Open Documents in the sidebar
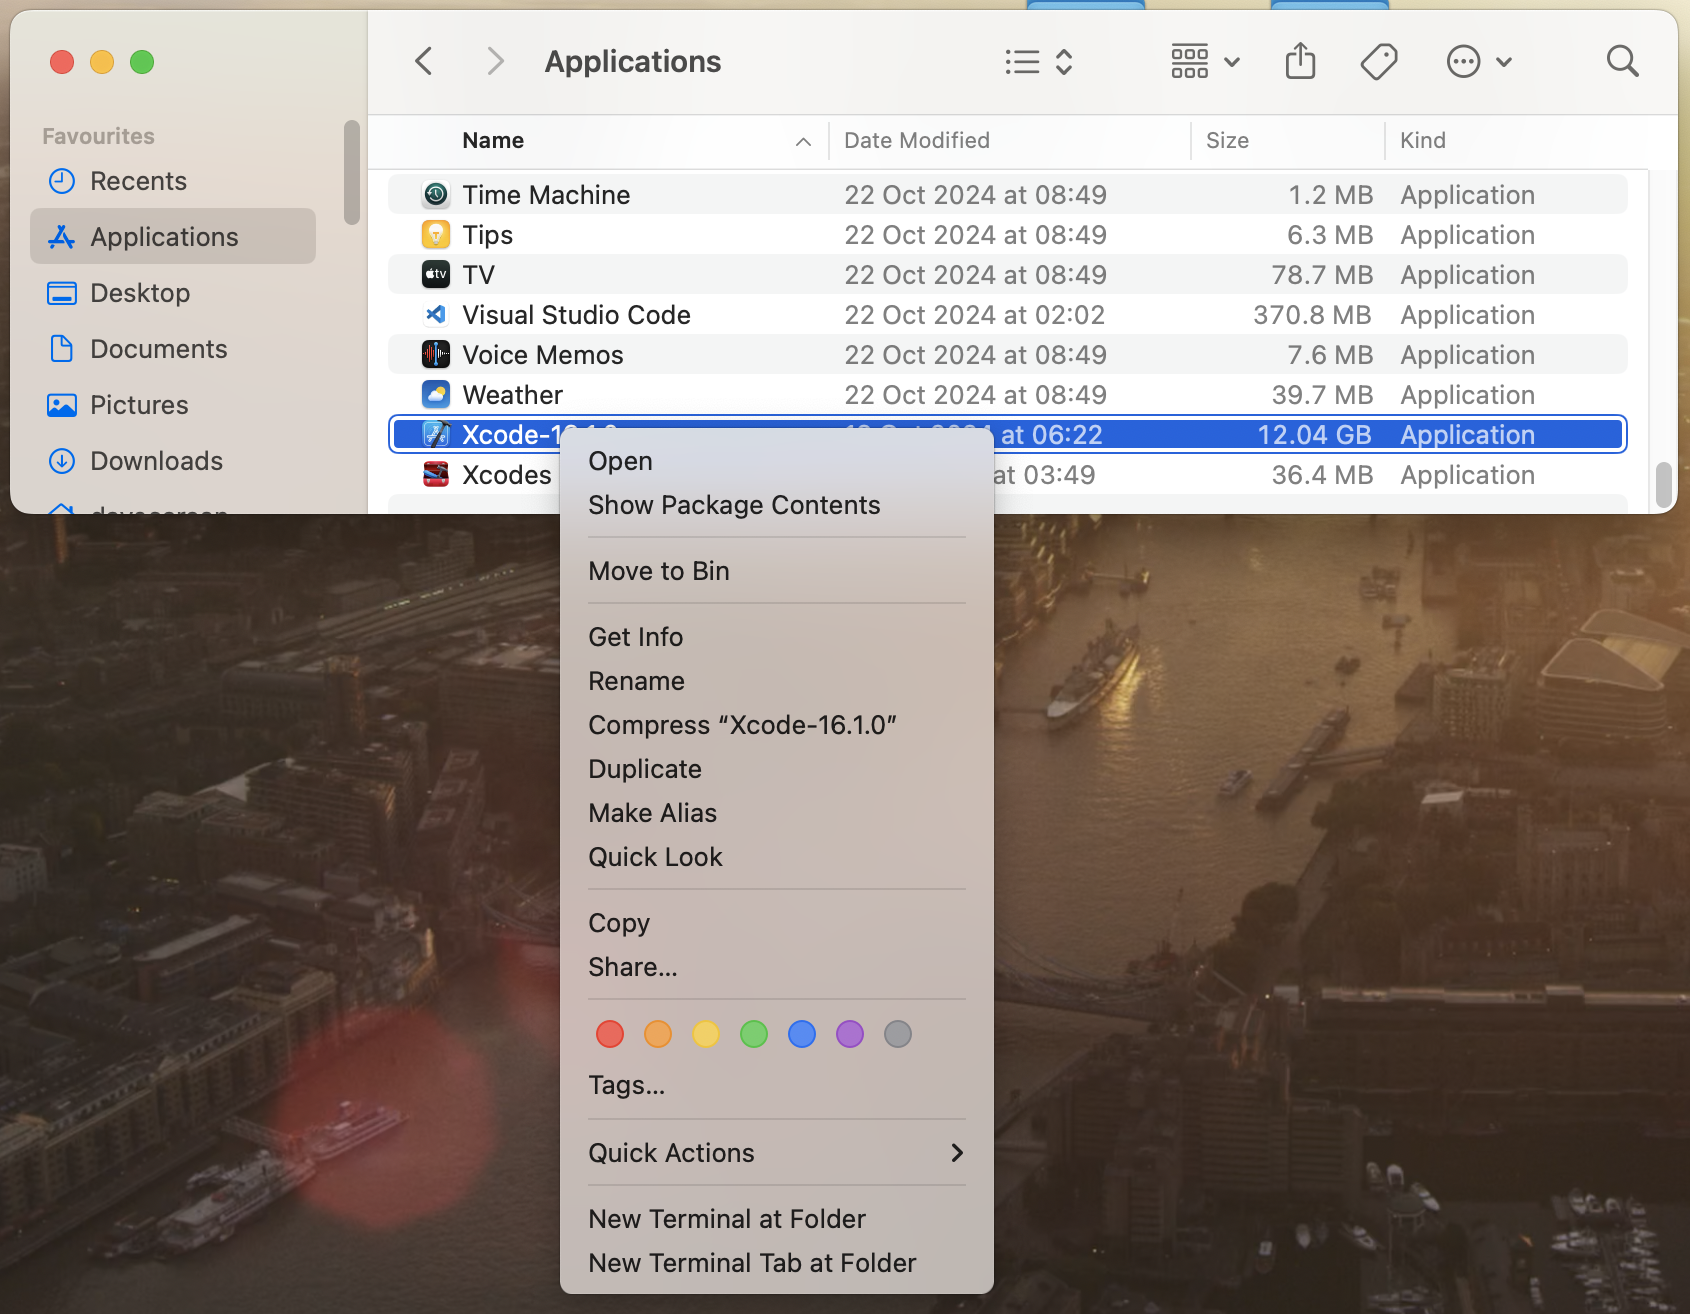 coord(173,349)
